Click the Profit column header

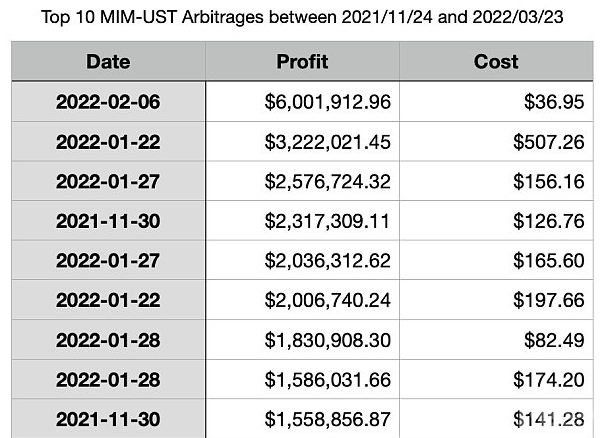click(302, 62)
